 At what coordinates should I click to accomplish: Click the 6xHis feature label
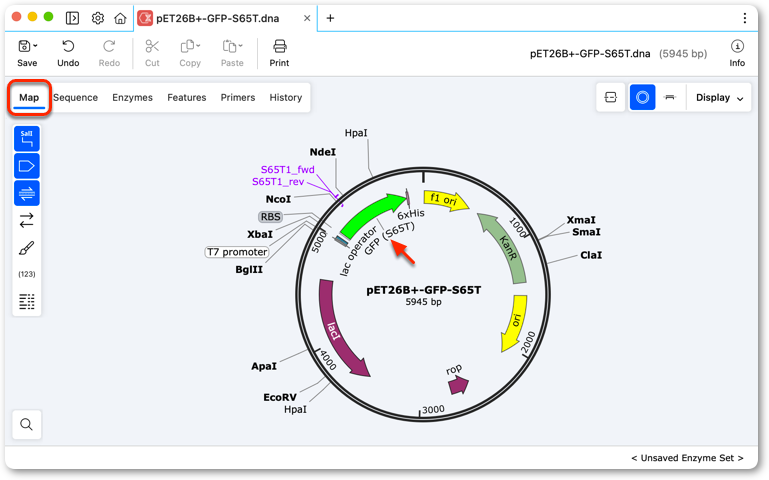click(x=411, y=214)
